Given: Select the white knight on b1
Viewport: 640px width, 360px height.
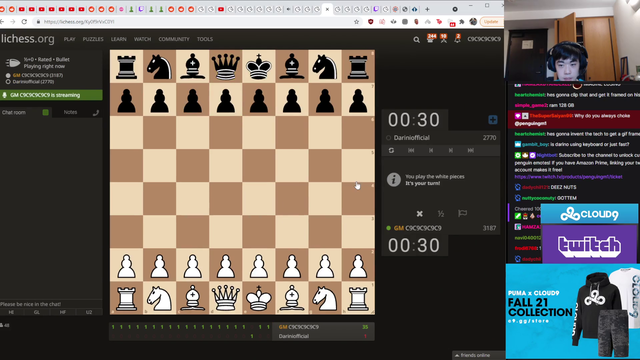Looking at the screenshot, I should point(160,298).
